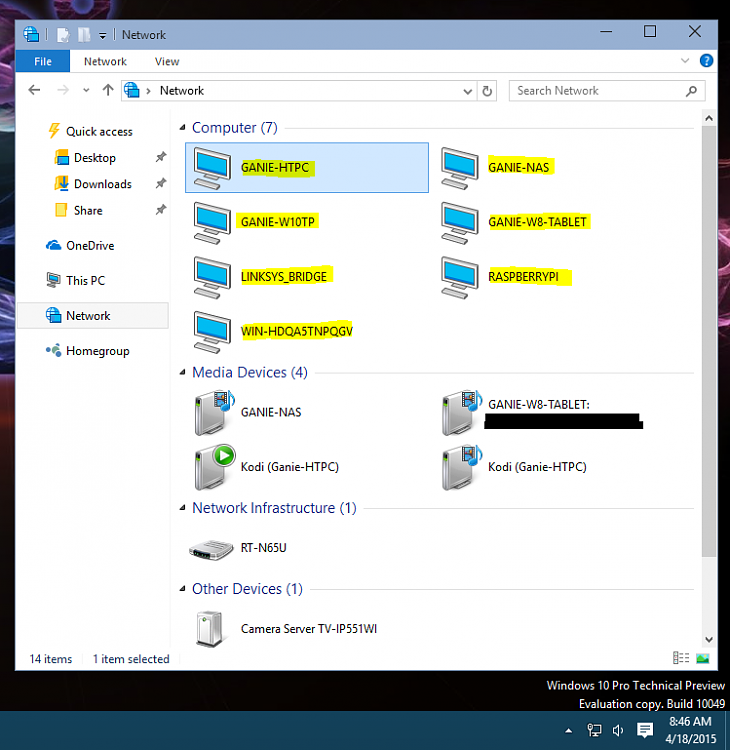This screenshot has width=730, height=750.
Task: Collapse the Computer (7) group
Action: click(182, 128)
